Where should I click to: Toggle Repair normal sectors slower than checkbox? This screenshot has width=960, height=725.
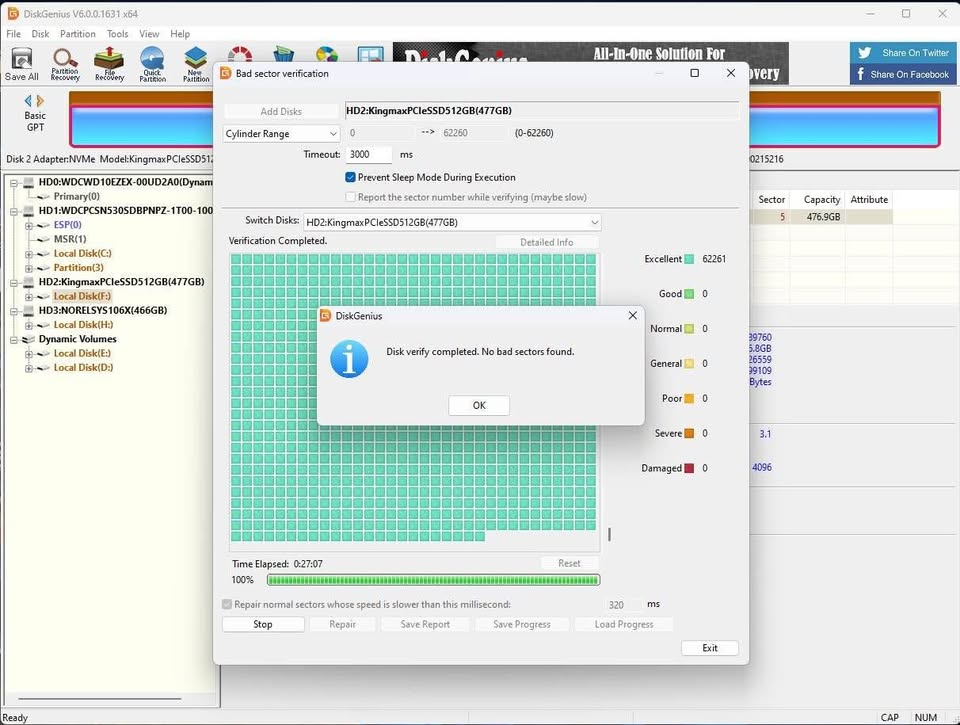point(227,604)
